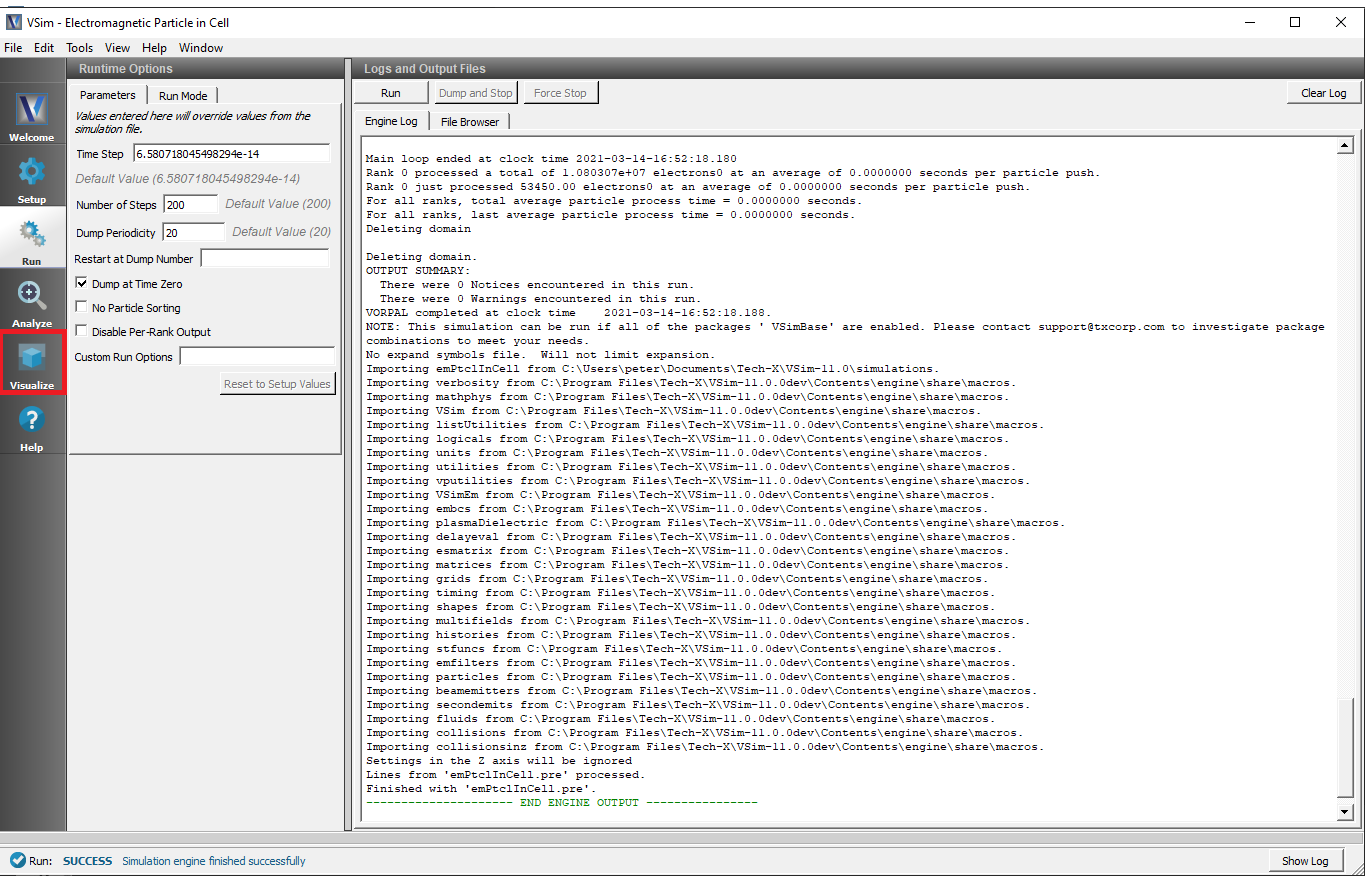Open the Tools menu
The height and width of the screenshot is (876, 1365).
point(79,48)
